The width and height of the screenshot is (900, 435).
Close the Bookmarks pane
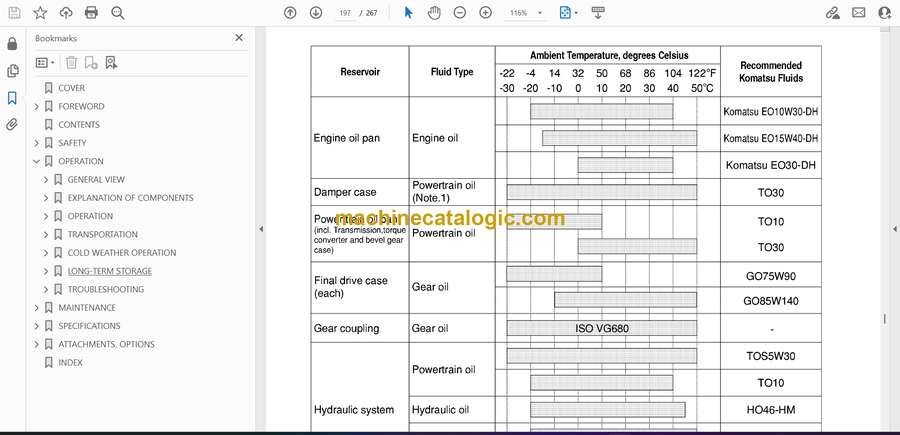(239, 38)
